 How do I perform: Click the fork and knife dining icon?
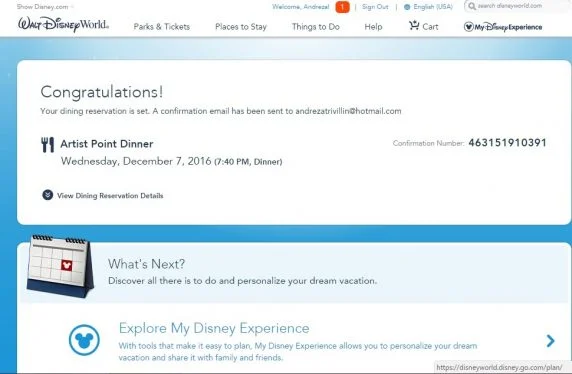(47, 144)
